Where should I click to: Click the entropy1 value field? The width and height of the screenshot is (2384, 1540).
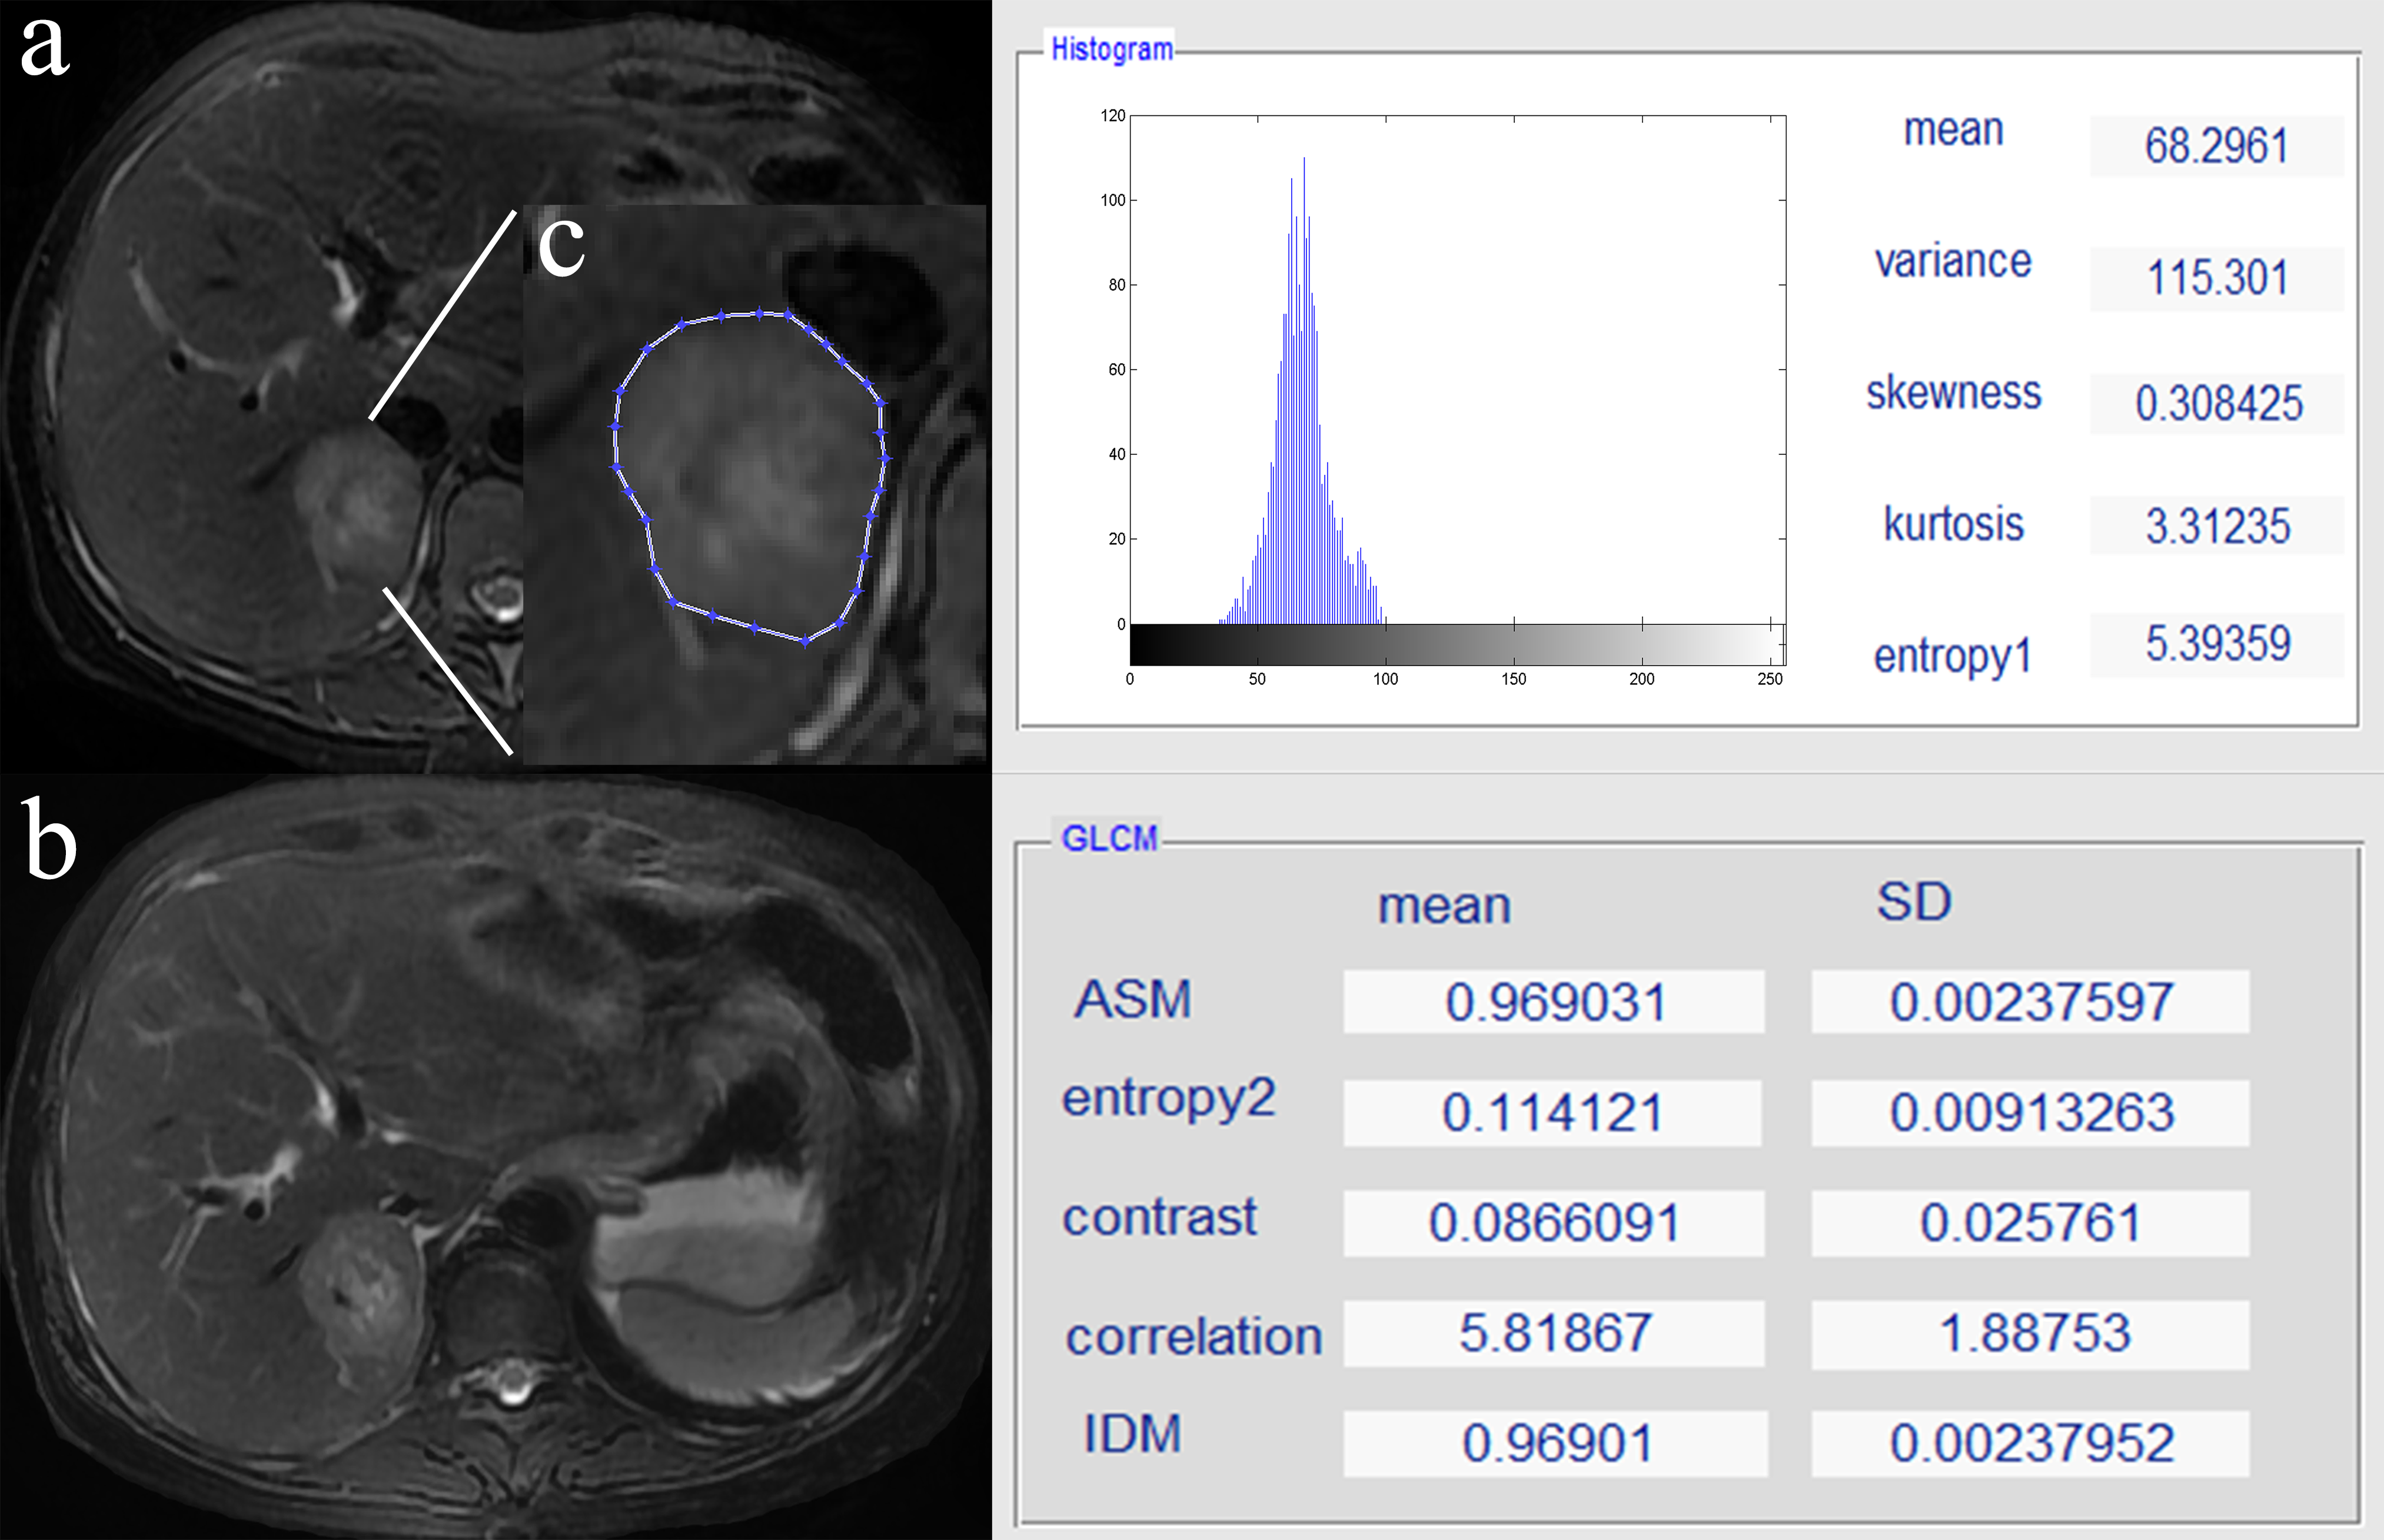coord(2216,644)
